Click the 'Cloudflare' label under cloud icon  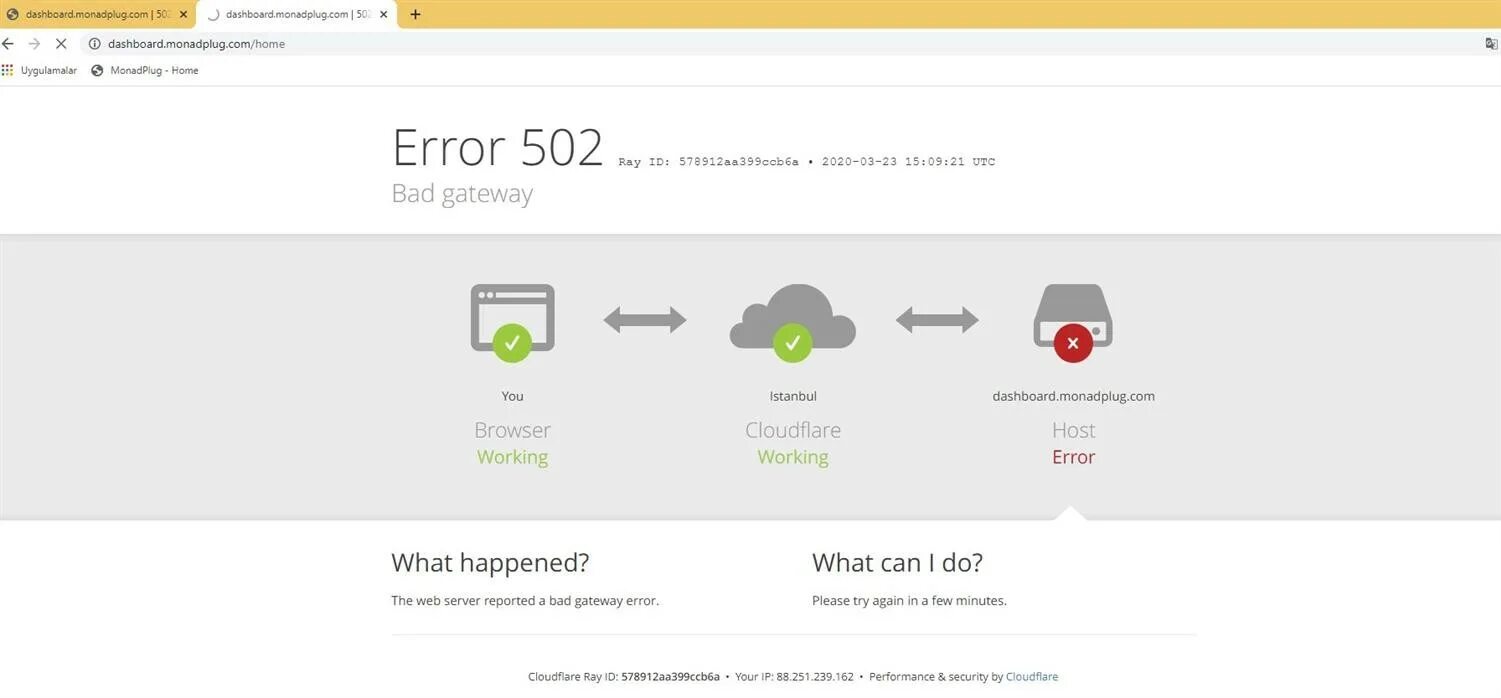[793, 430]
